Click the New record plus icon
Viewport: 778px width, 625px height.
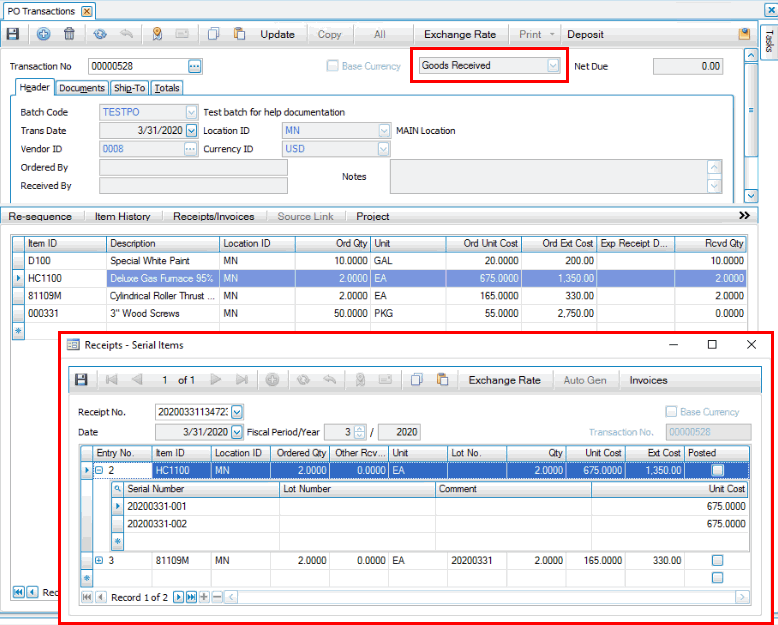click(43, 34)
